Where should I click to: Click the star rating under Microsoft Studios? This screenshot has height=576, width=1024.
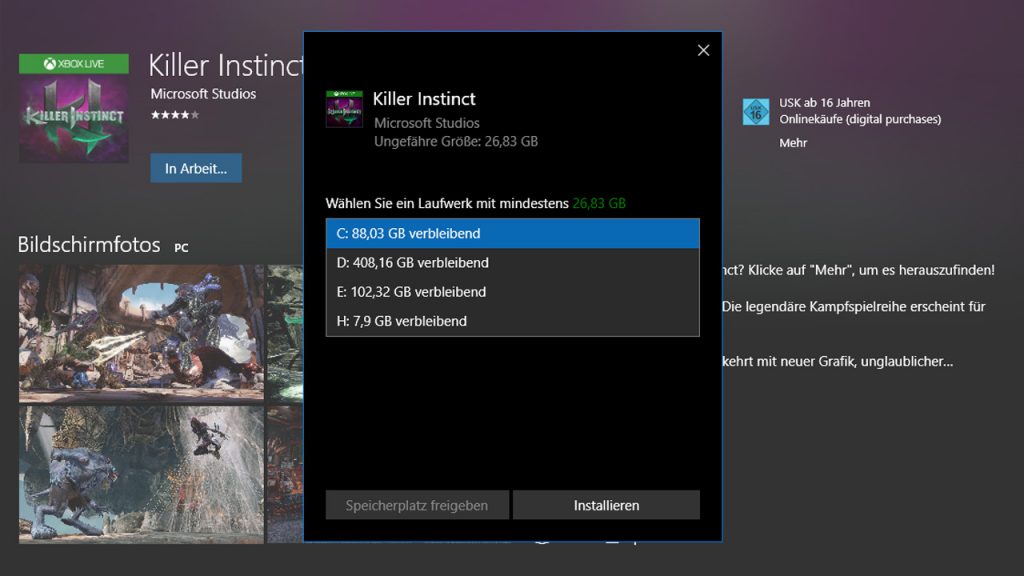point(175,115)
